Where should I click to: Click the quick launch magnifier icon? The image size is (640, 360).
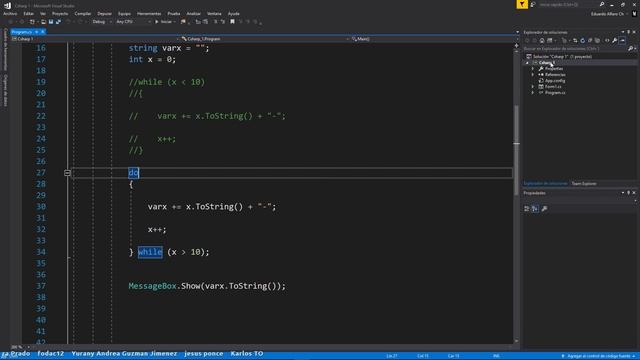coord(602,4)
